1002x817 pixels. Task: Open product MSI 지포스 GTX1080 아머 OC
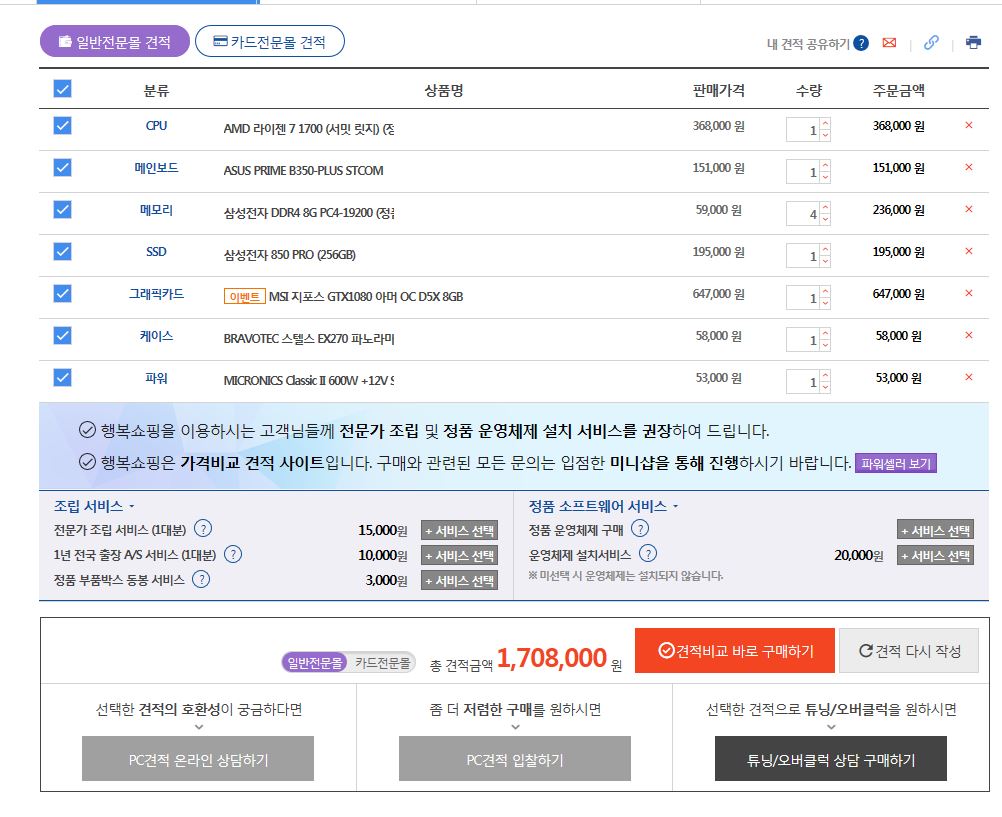366,297
